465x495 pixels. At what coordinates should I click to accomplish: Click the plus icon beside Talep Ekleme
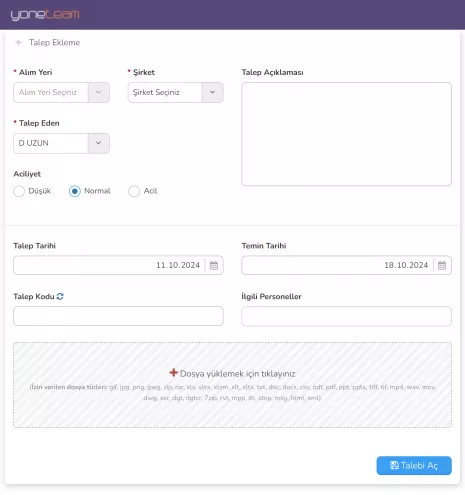point(19,43)
